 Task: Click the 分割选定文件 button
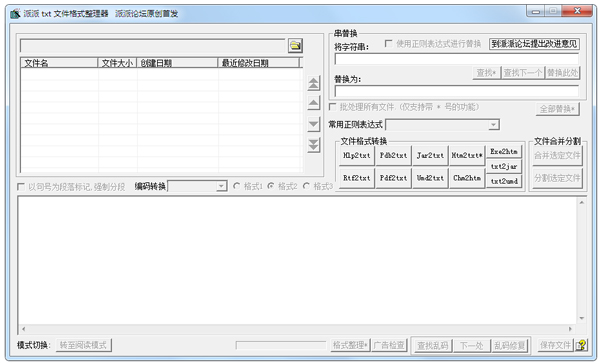coord(558,178)
